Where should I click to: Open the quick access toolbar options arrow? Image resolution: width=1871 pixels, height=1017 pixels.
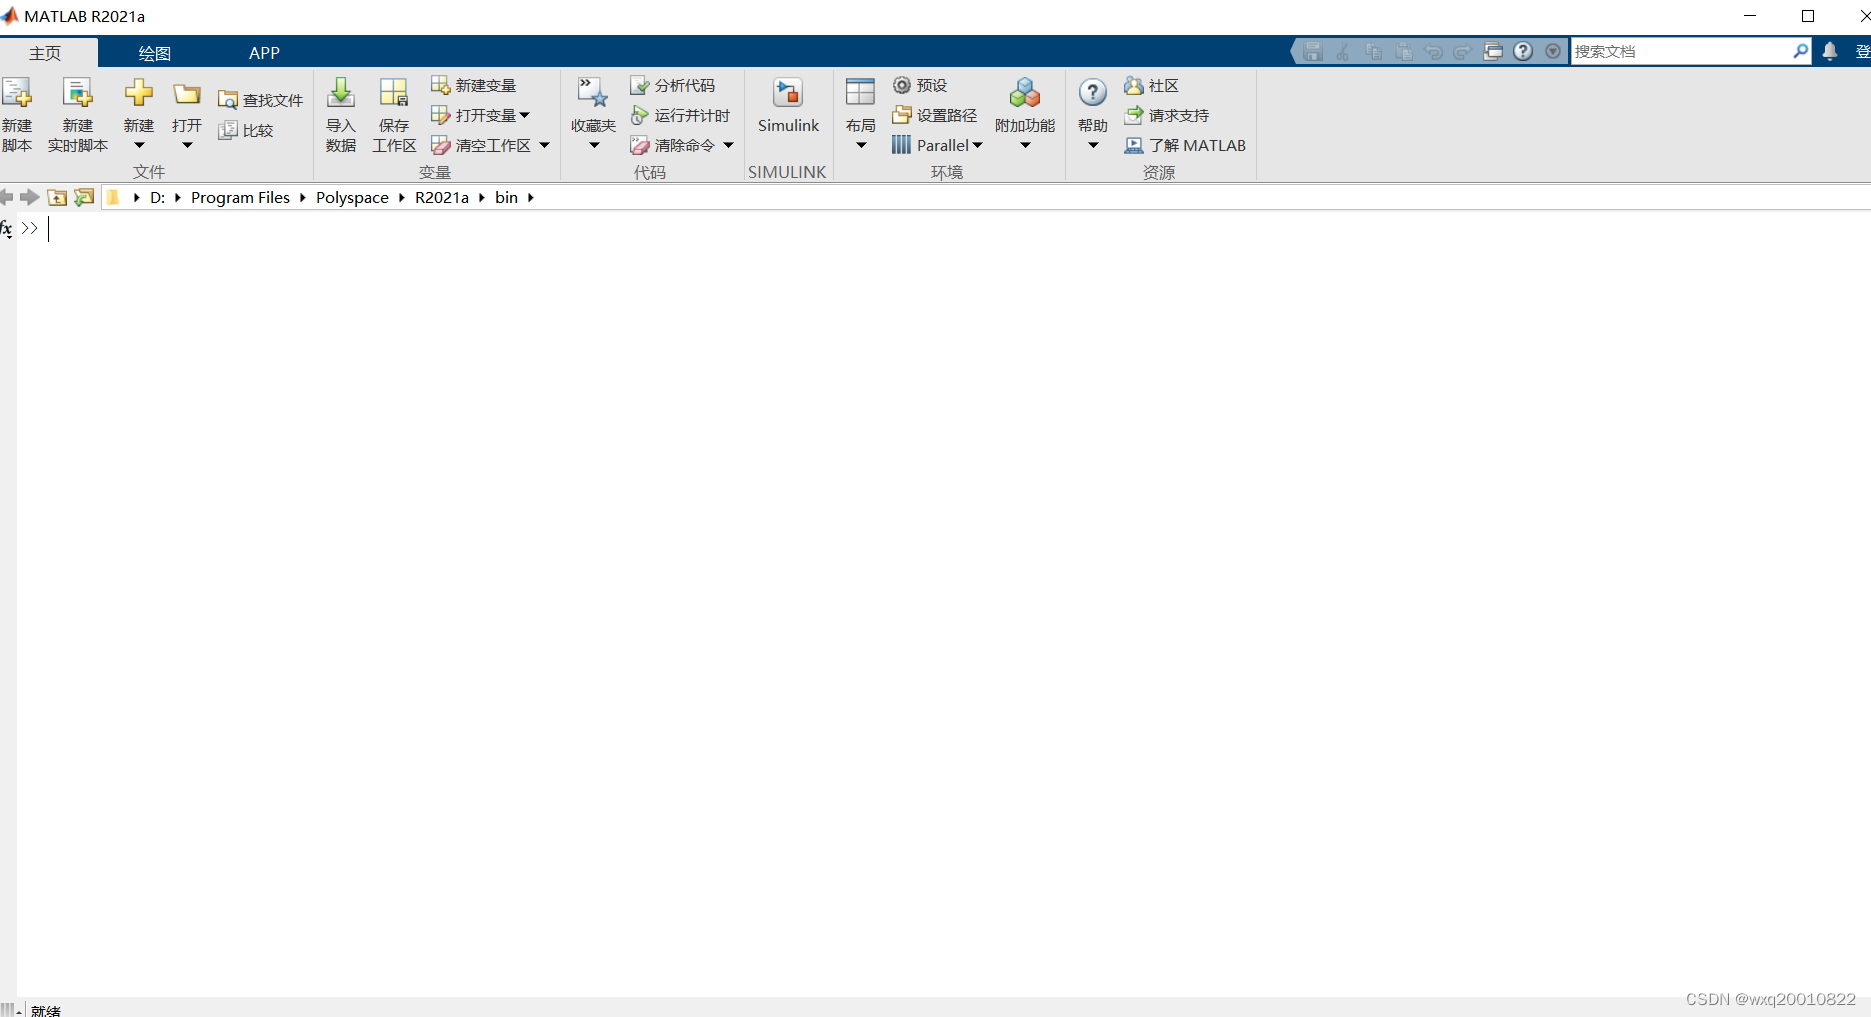[x=1553, y=51]
